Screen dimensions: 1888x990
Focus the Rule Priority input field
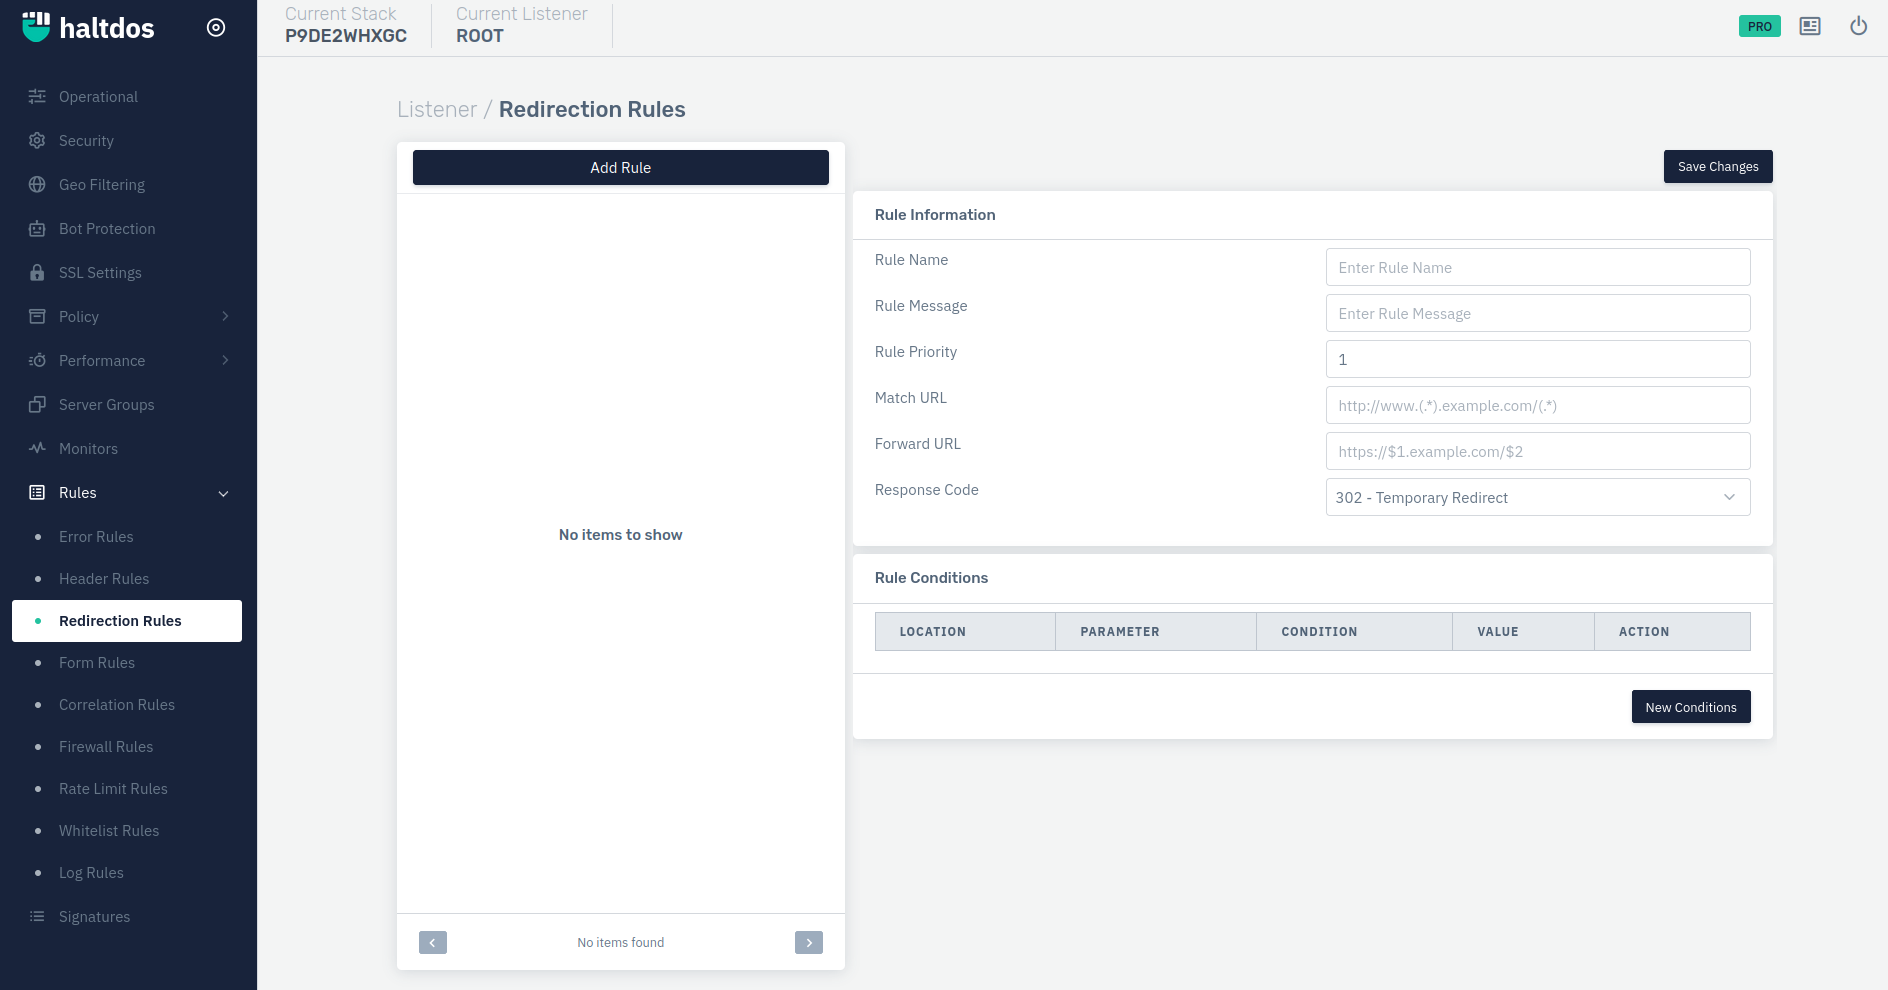pos(1538,359)
